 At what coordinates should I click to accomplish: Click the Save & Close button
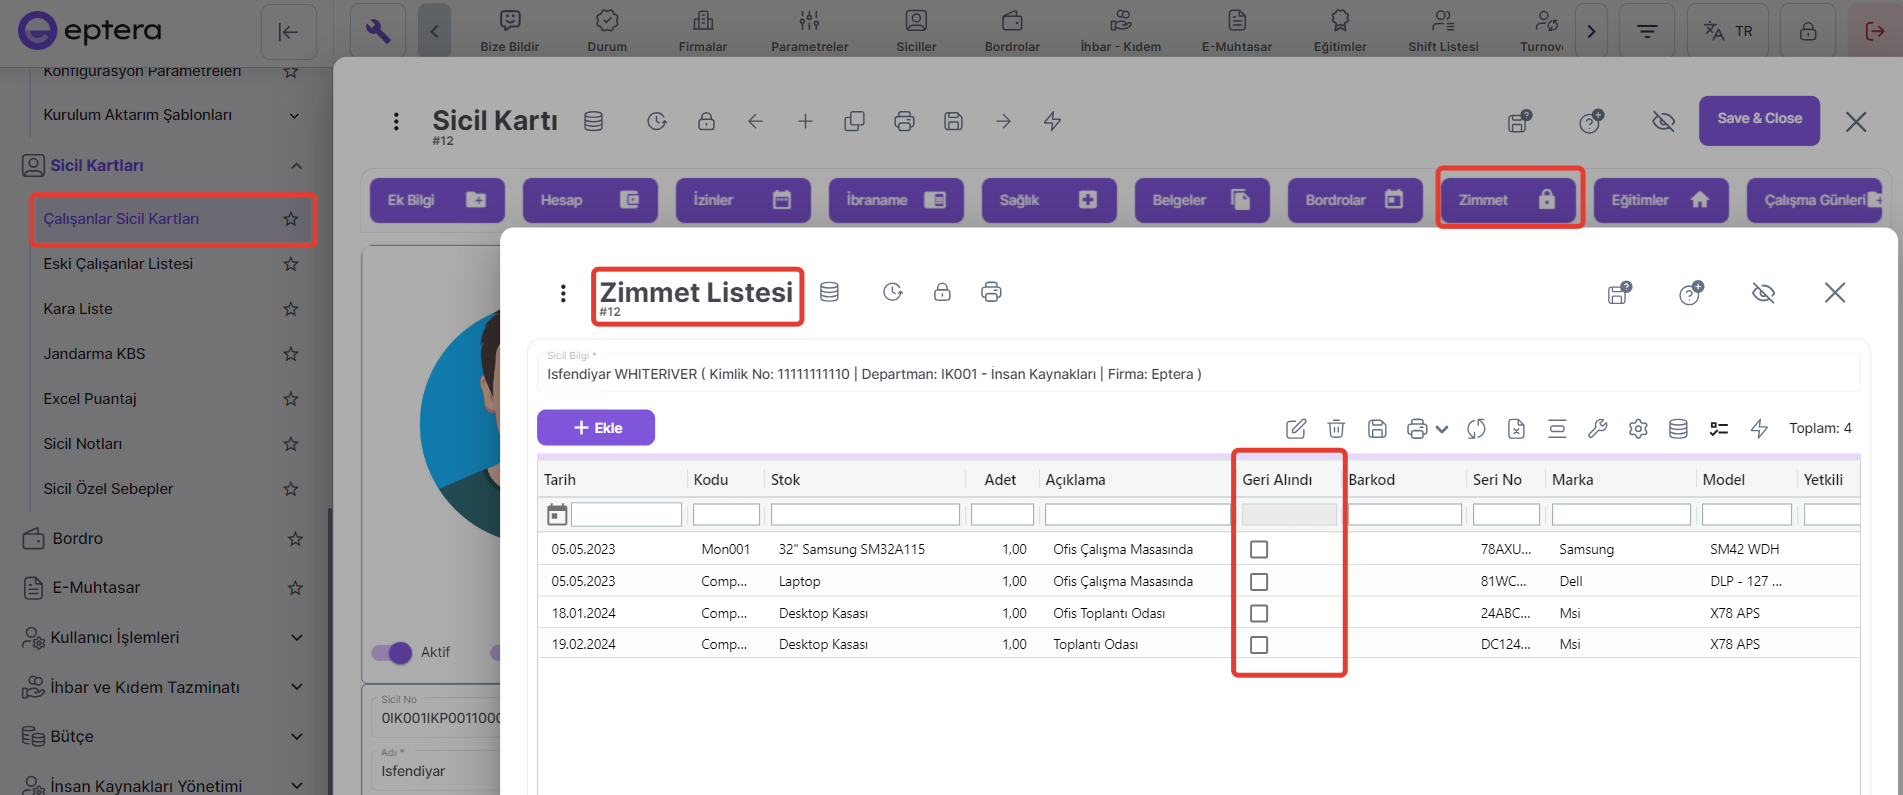coord(1759,119)
